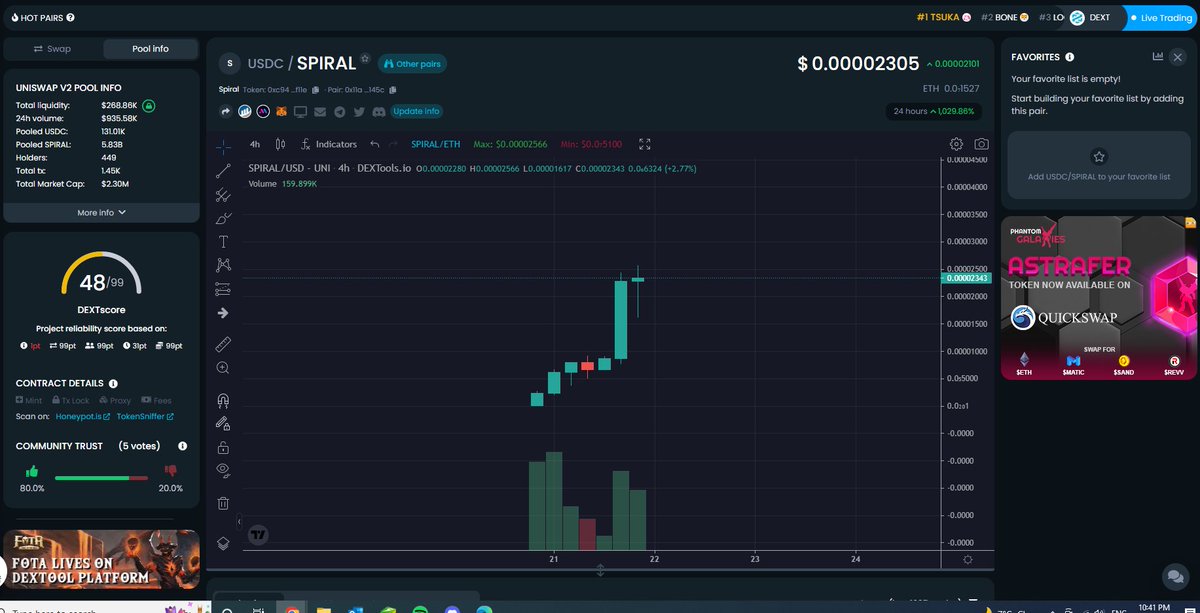Open the website monitor icon
The height and width of the screenshot is (613, 1200).
301,111
